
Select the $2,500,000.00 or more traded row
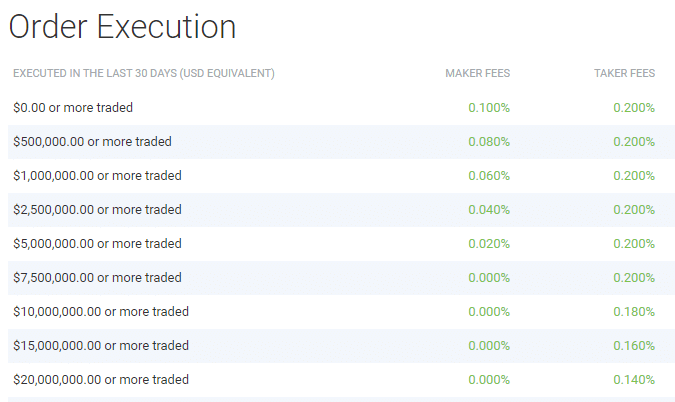click(341, 210)
